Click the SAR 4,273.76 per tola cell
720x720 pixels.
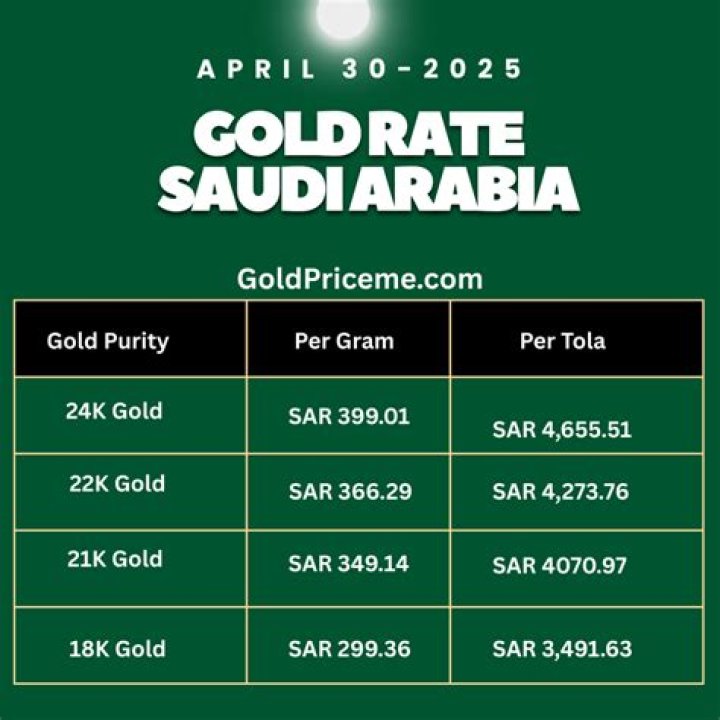coord(562,491)
